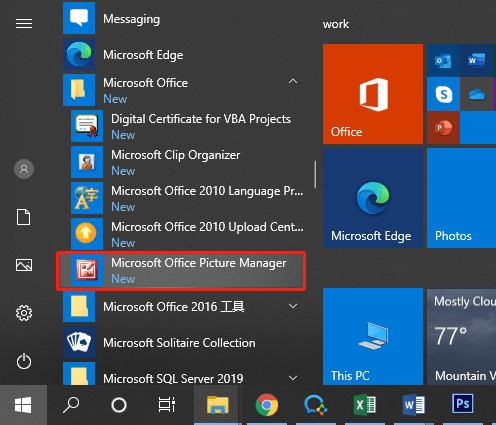Screen dimensions: 496x425
Task: Open Task View on taskbar
Action: tap(167, 405)
